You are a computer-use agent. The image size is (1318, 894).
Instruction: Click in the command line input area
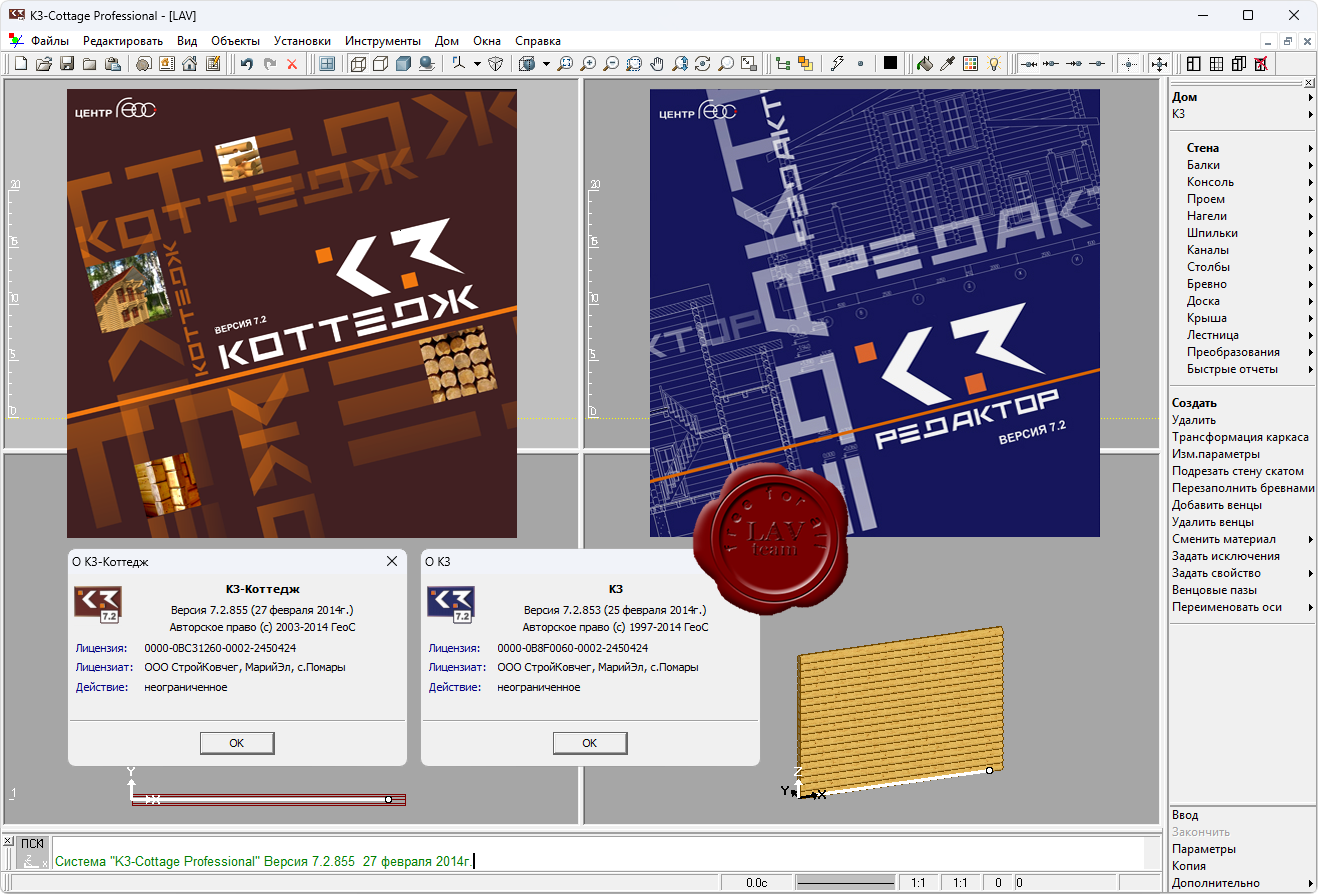598,853
